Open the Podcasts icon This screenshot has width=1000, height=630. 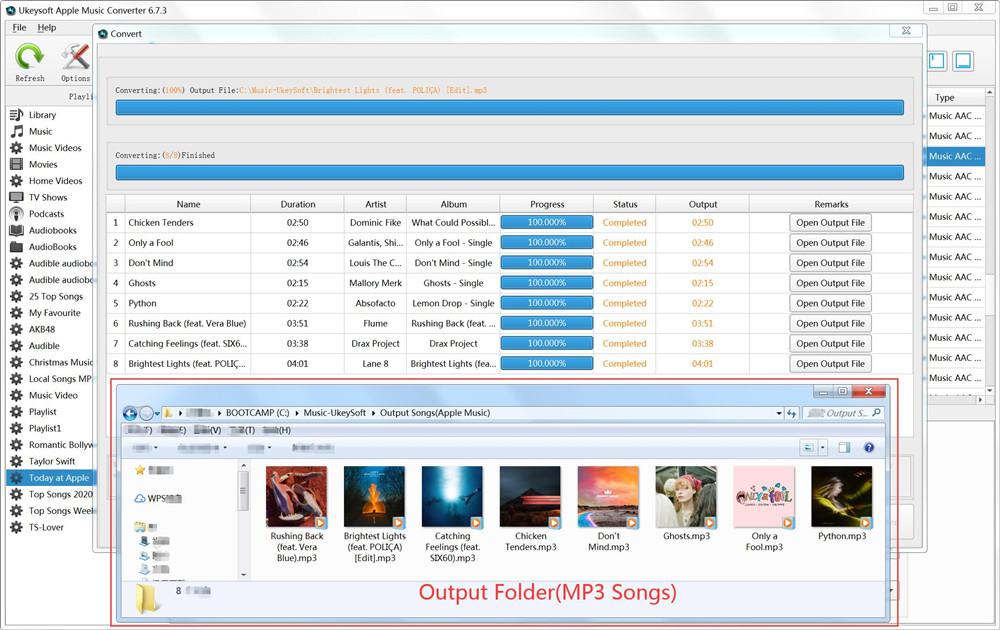point(17,214)
